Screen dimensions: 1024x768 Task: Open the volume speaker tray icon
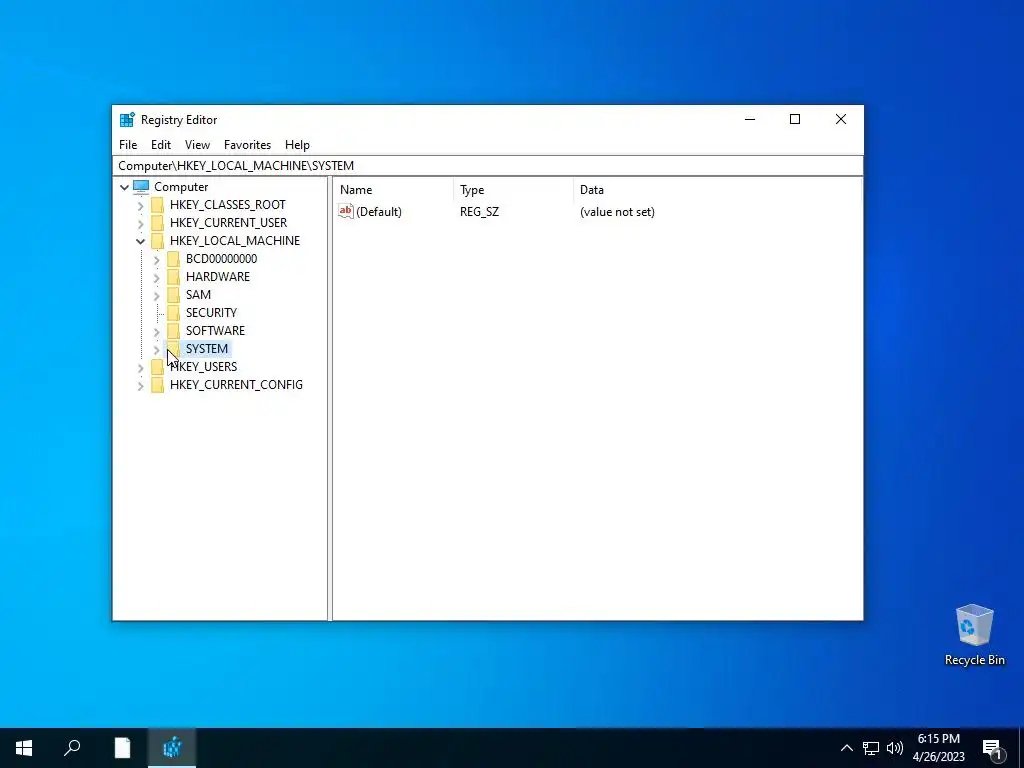(895, 748)
